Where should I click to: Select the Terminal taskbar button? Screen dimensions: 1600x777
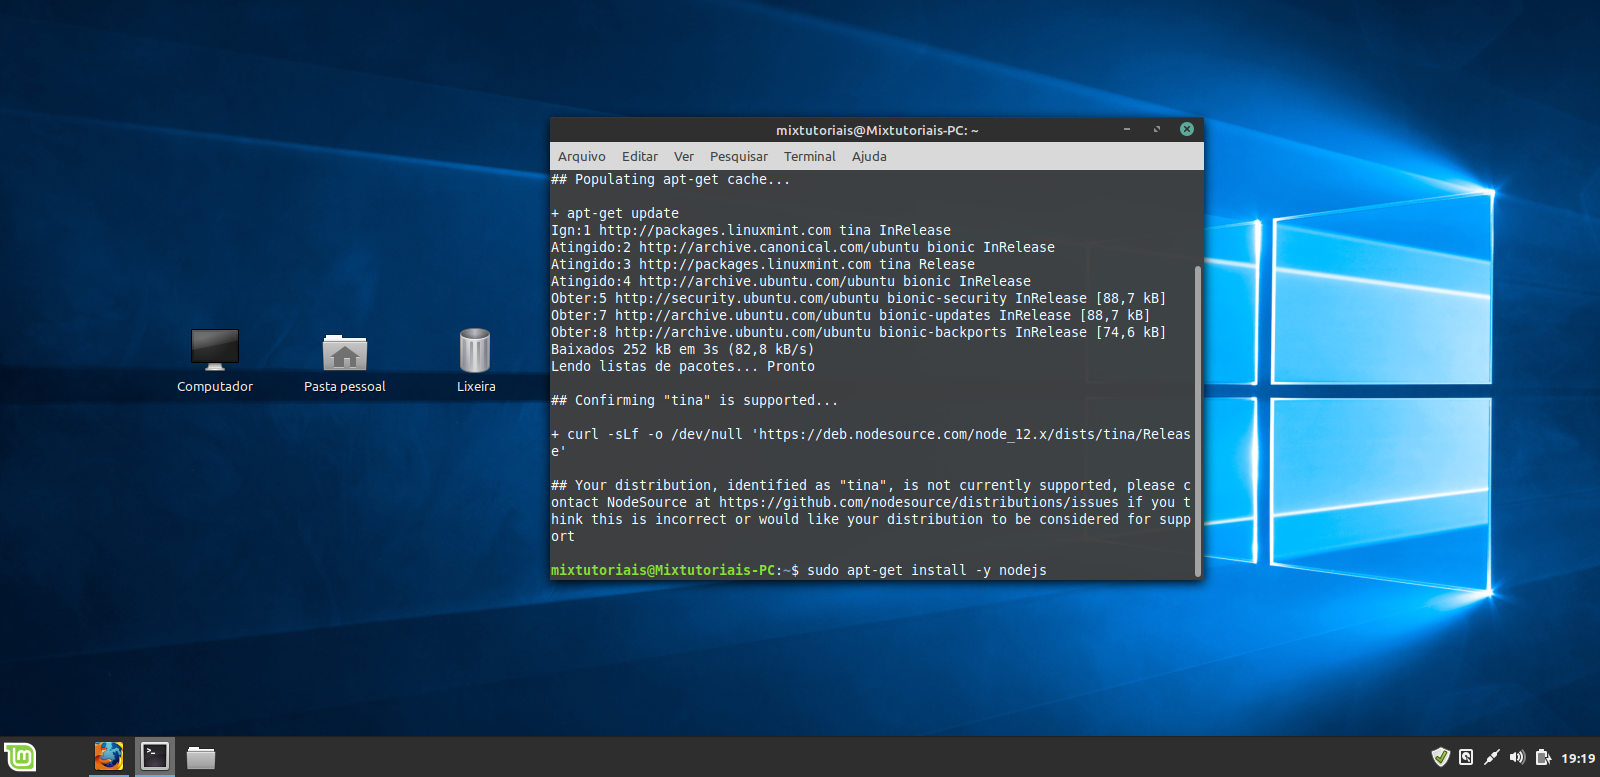pyautogui.click(x=155, y=757)
